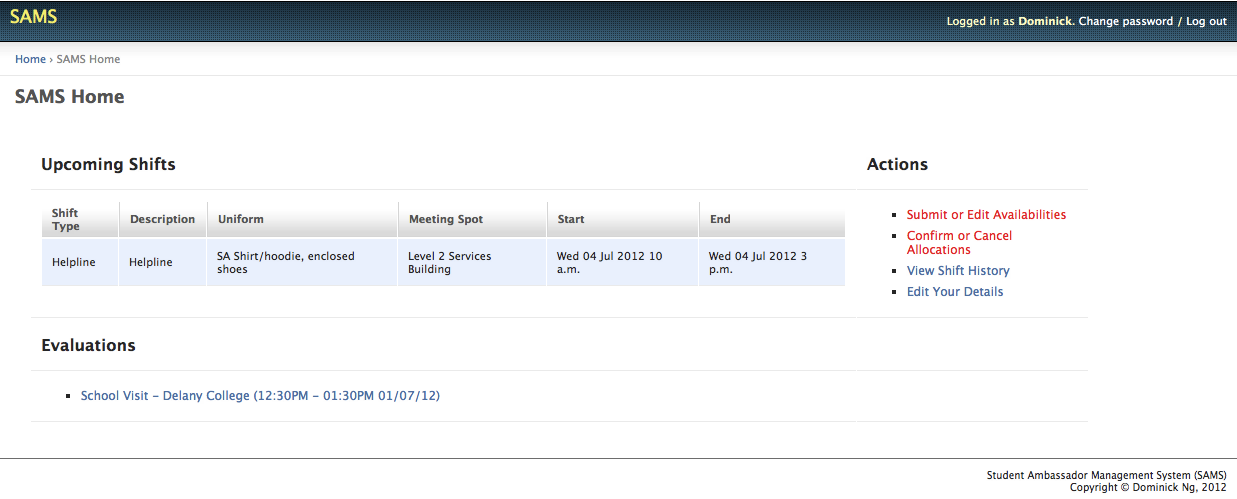Click the Description column header
Viewport: 1237px width, 499px height.
162,219
